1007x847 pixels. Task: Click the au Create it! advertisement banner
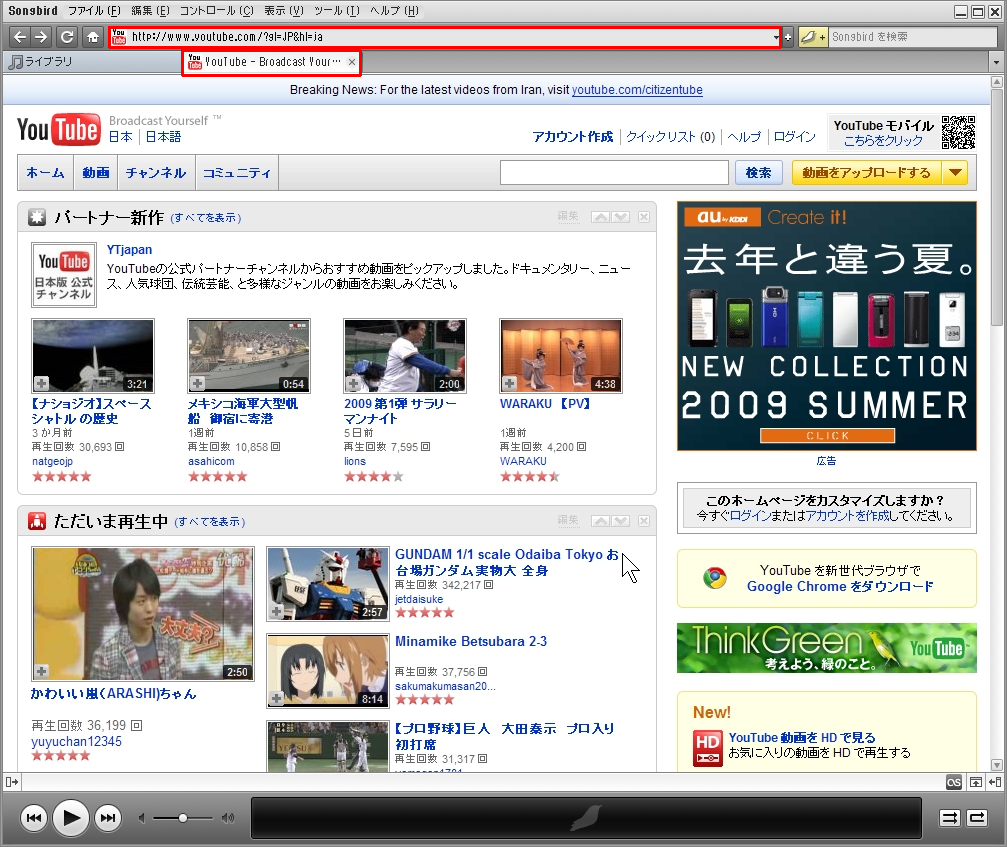[827, 326]
